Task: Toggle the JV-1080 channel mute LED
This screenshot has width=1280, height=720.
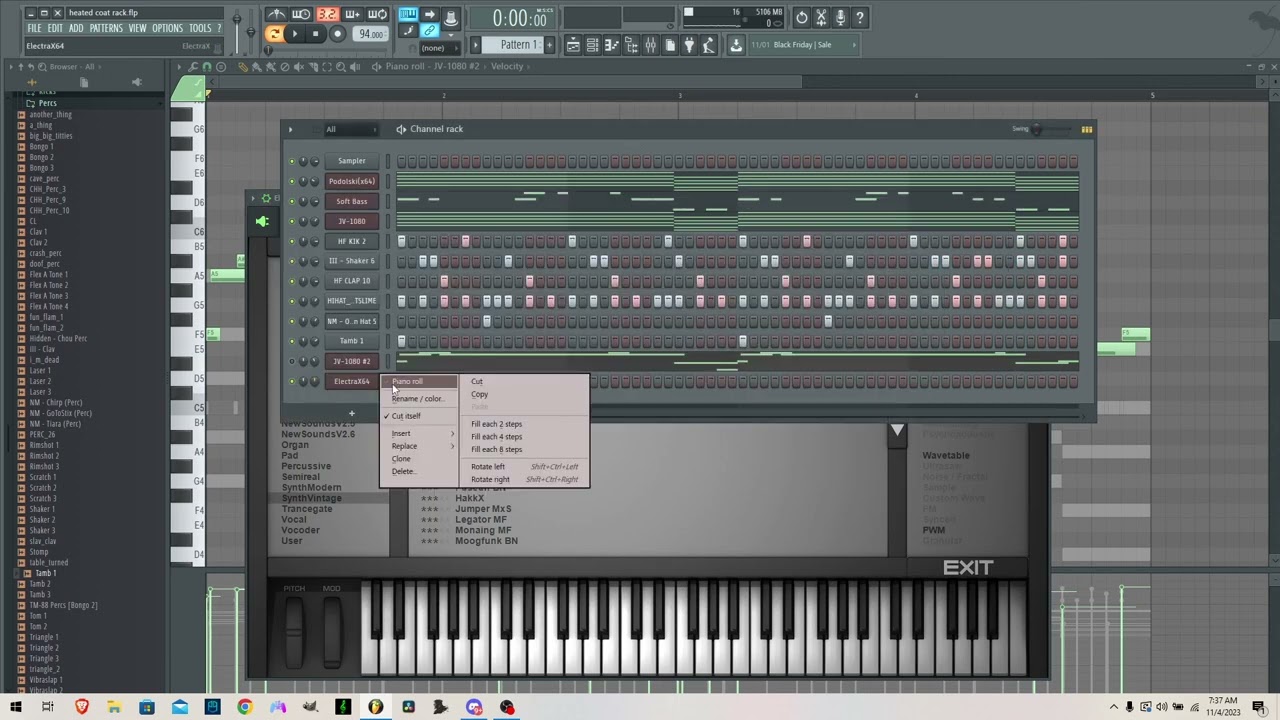Action: [x=292, y=221]
